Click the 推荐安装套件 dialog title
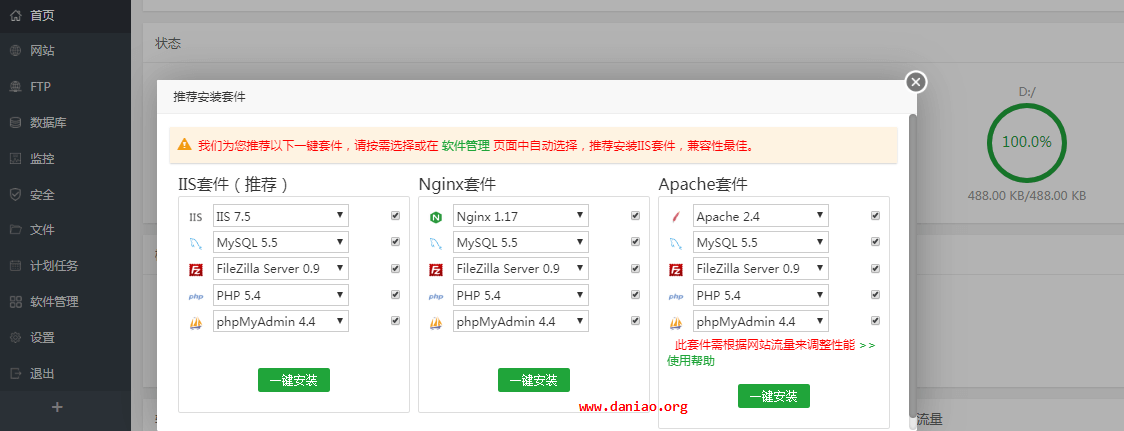 (x=209, y=97)
